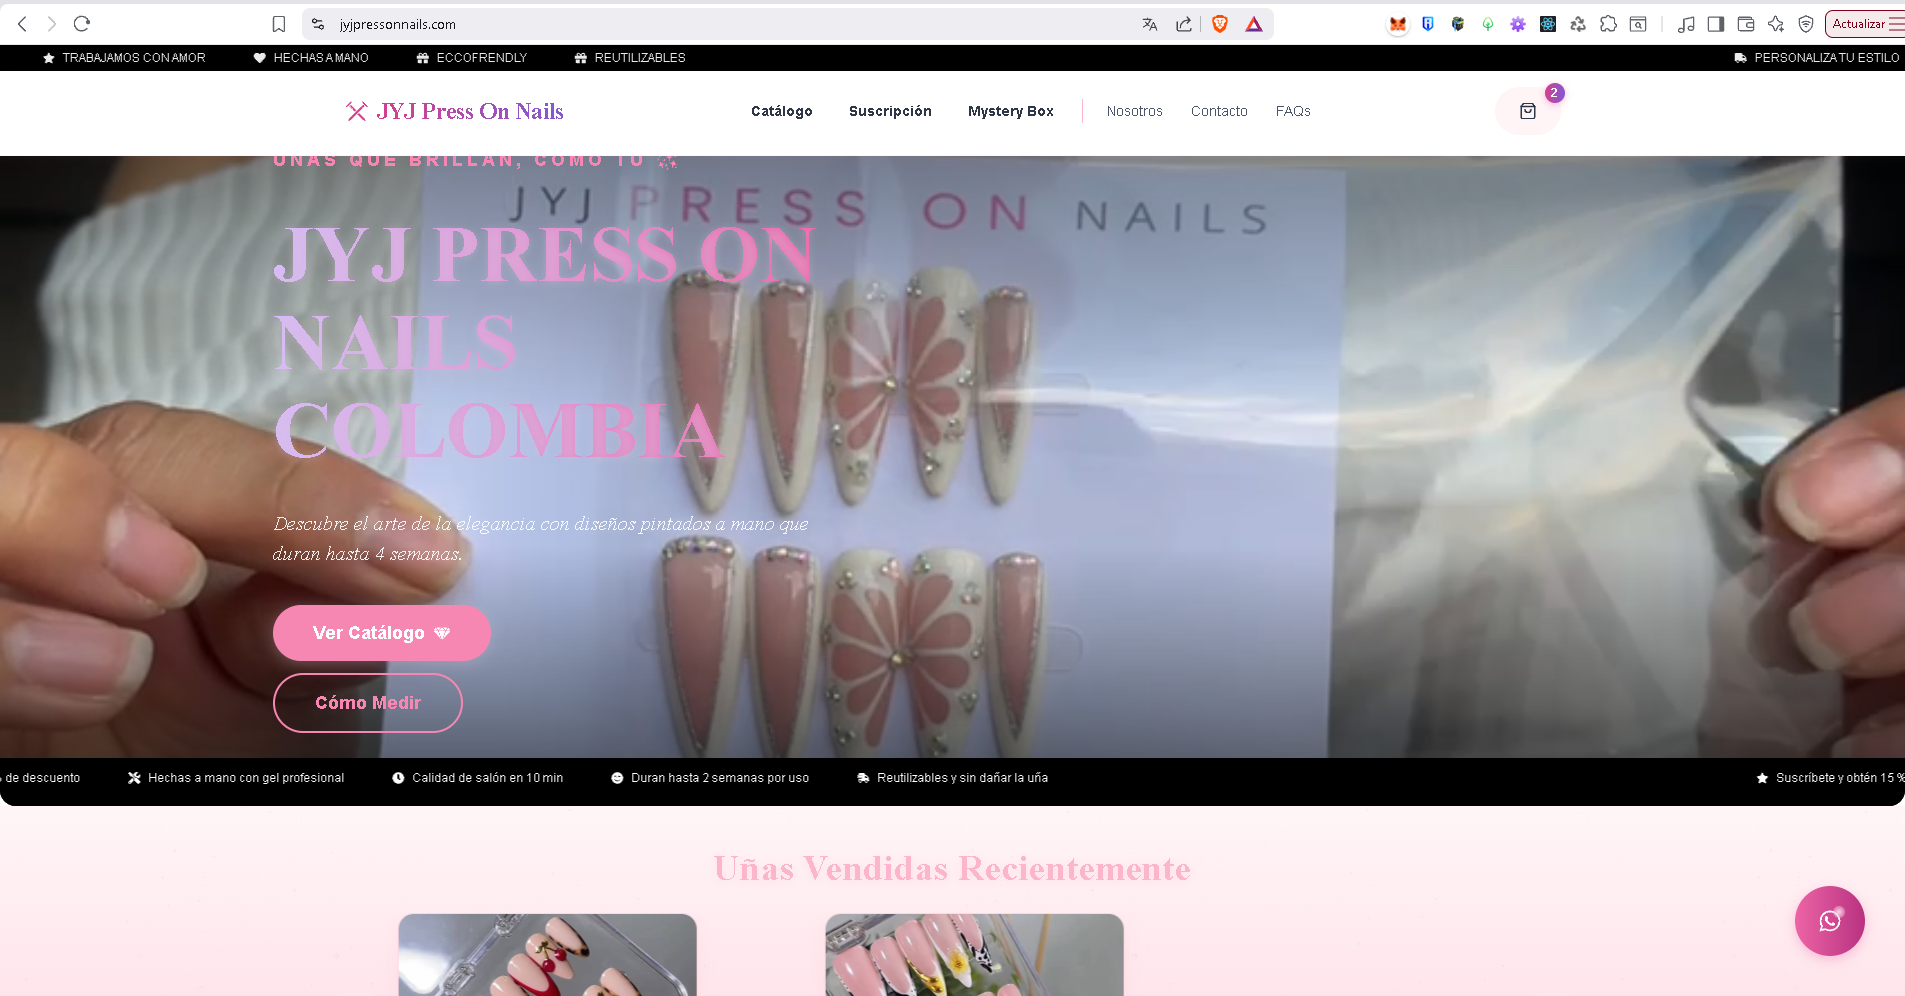Screen dimensions: 1905x996
Task: Open second recently sold nails thumbnail
Action: (974, 955)
